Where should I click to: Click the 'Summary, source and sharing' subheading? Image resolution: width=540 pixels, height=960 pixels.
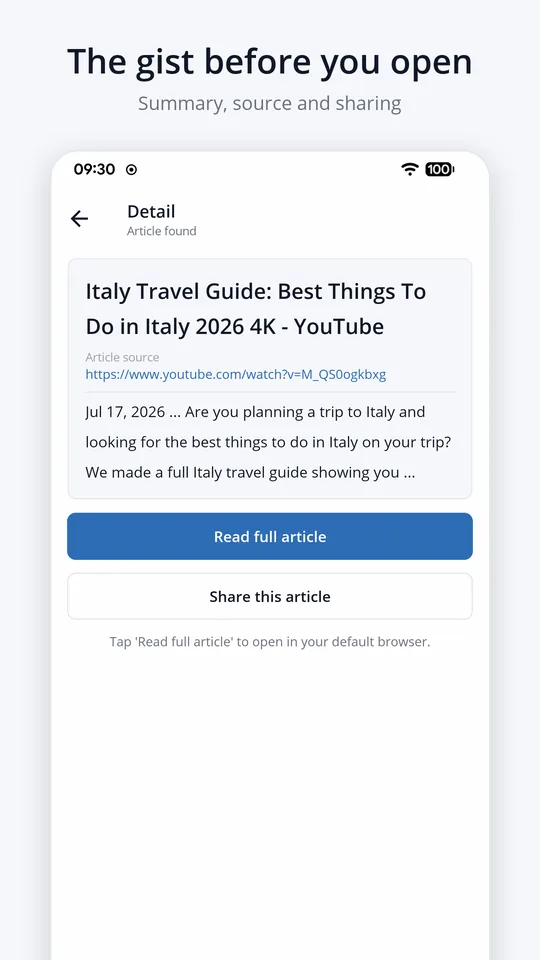(x=270, y=103)
